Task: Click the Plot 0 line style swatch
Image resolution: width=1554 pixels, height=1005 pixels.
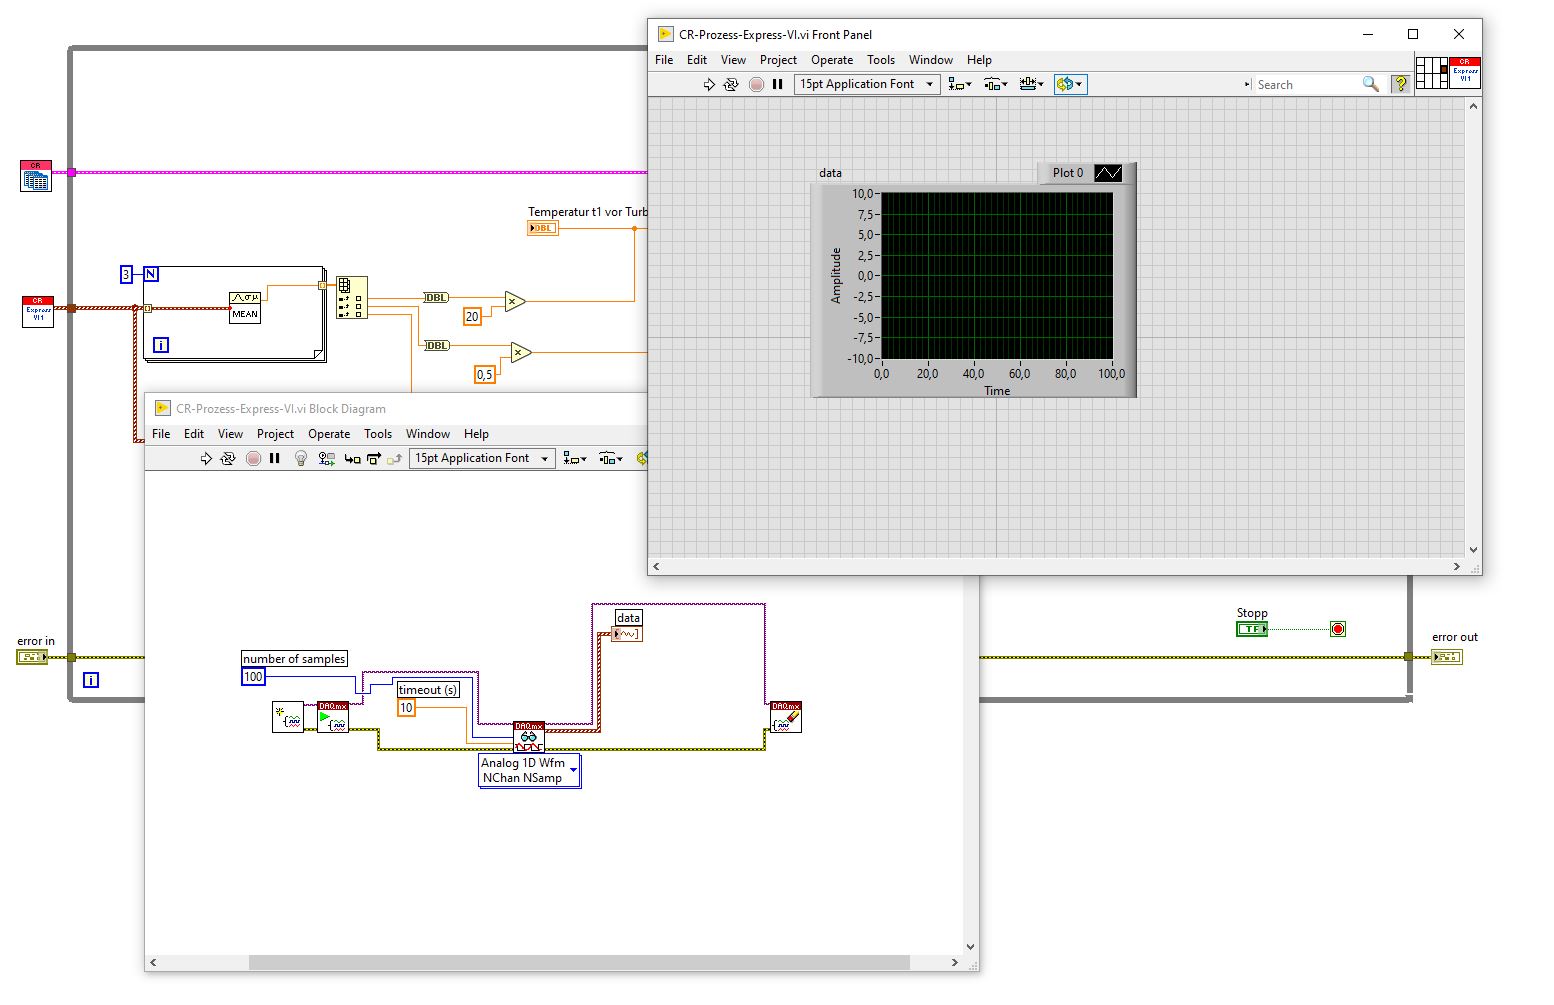Action: click(1108, 173)
